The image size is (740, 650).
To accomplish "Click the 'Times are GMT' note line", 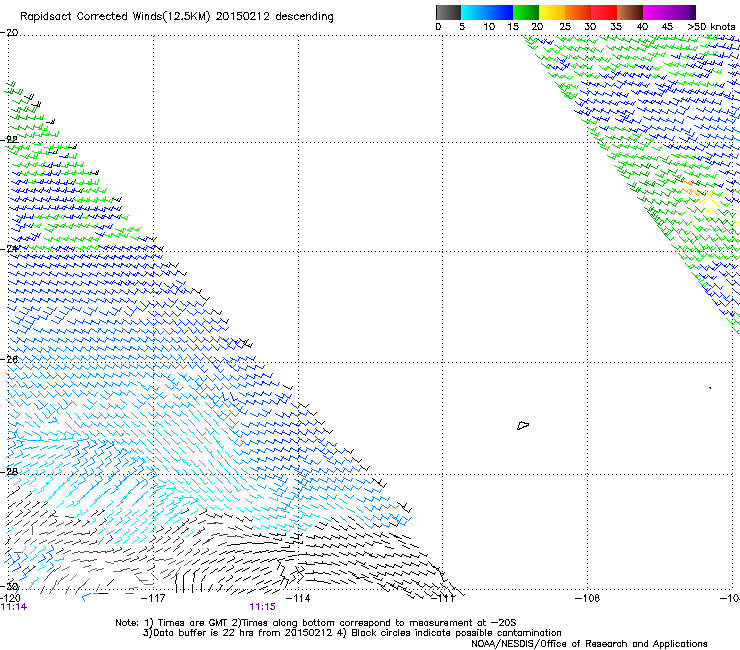I will 316,623.
